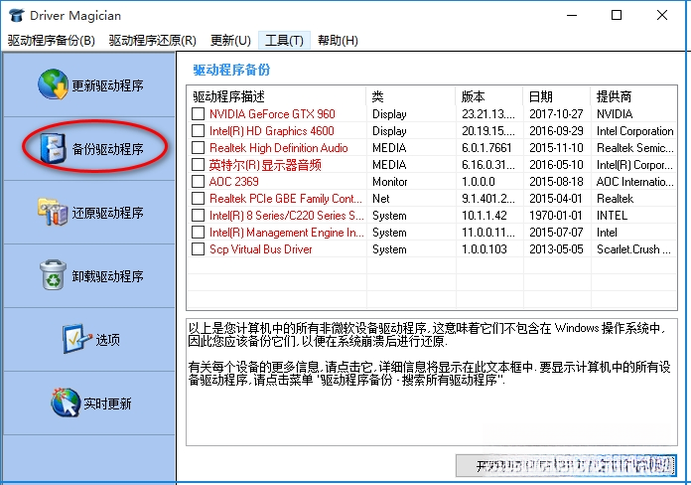Click the Monitor class cell
The image size is (691, 485).
(390, 181)
